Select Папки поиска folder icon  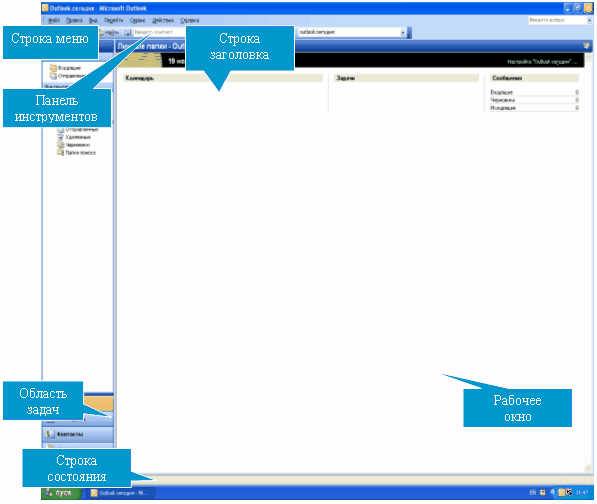(x=60, y=153)
